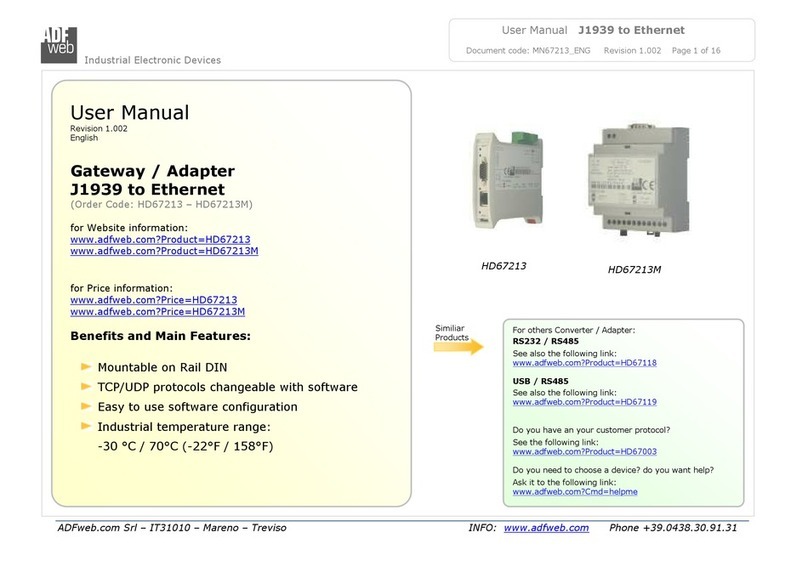Click 'Do you need to choose a device?' text
This screenshot has width=808, height=561.
[x=576, y=470]
